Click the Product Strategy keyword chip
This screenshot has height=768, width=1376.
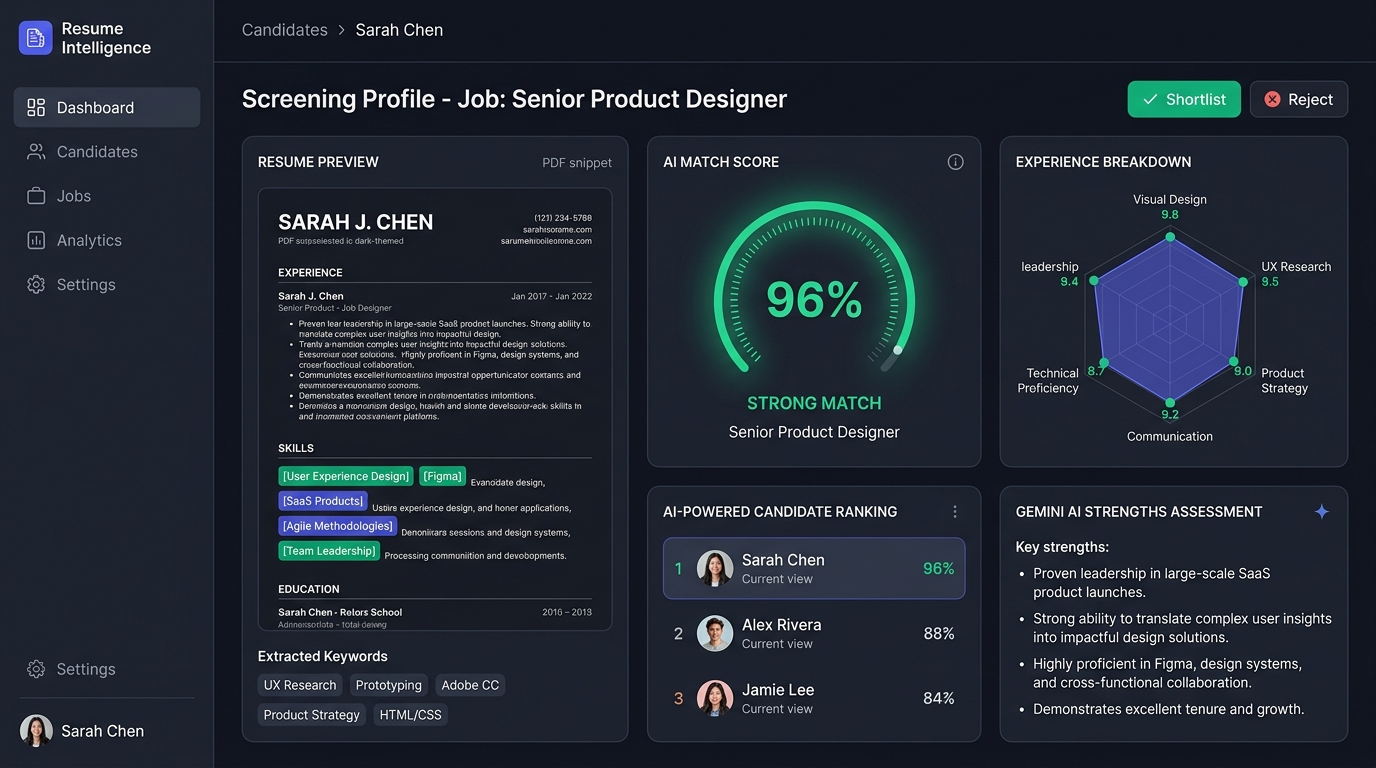click(x=312, y=715)
